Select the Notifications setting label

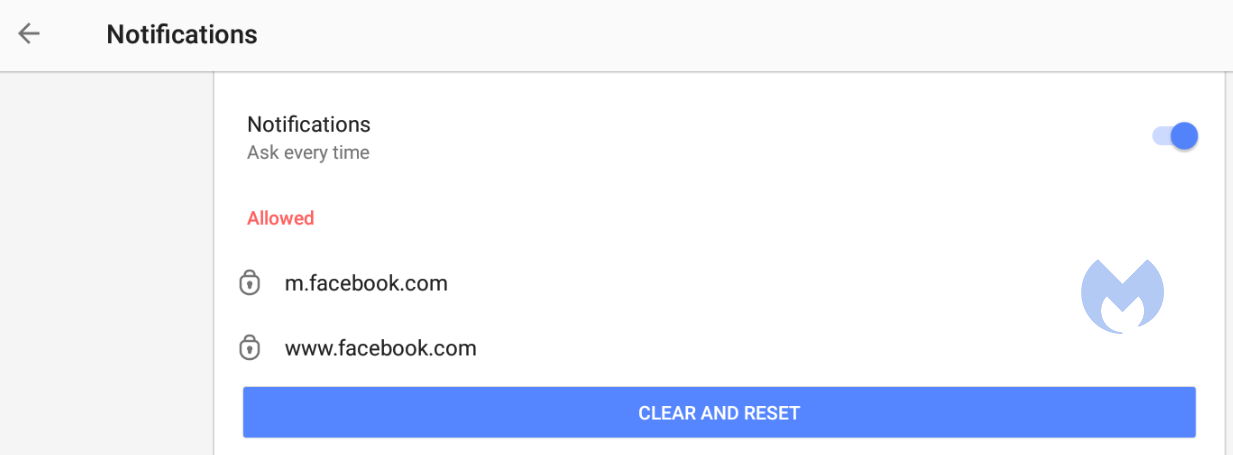(x=308, y=125)
